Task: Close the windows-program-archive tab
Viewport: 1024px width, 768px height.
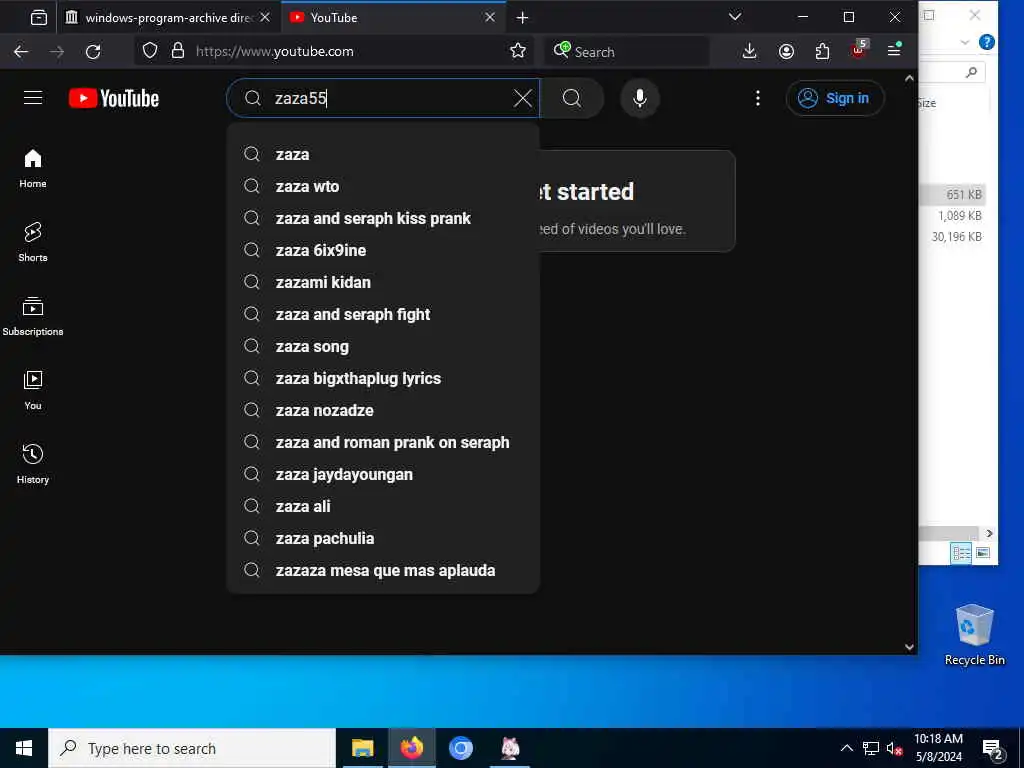Action: coord(265,18)
